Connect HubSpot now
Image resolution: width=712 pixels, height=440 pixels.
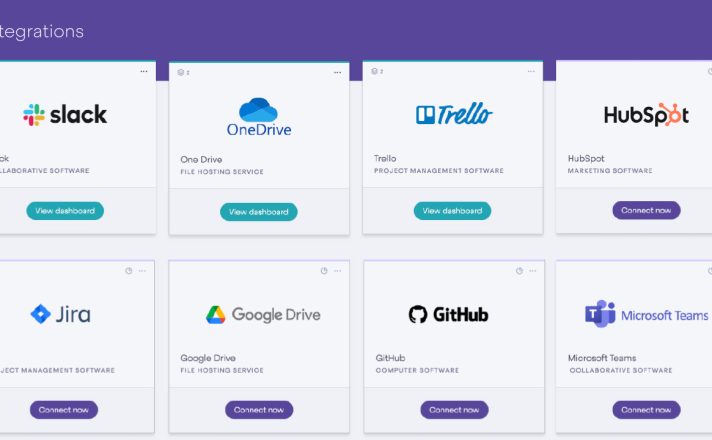(x=646, y=210)
